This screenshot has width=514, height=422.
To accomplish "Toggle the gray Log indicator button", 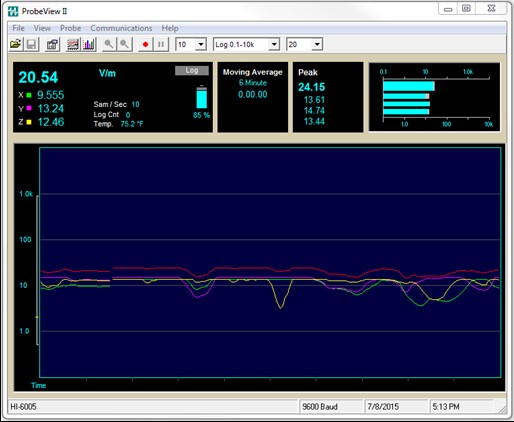I will (192, 70).
